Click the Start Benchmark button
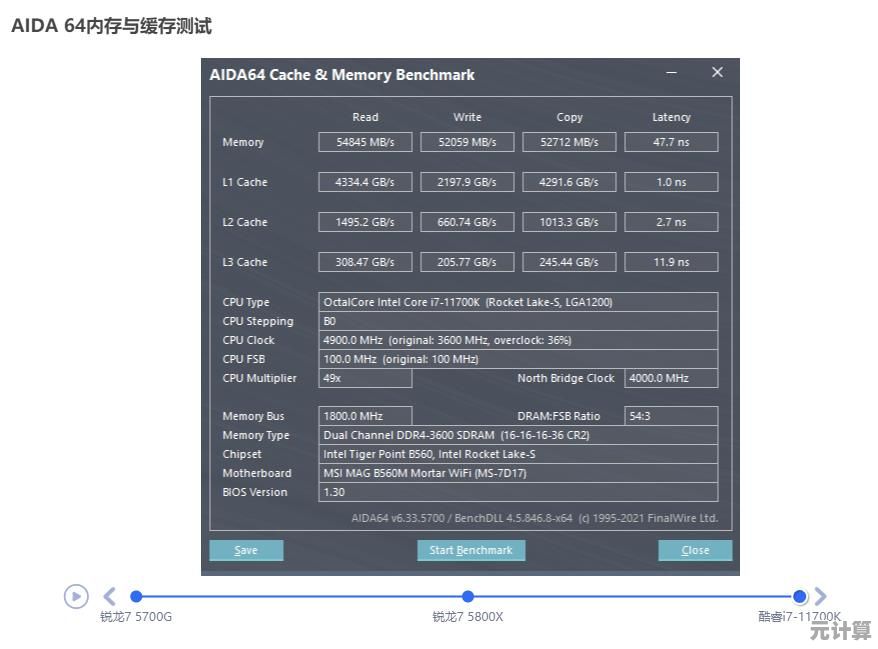 470,550
